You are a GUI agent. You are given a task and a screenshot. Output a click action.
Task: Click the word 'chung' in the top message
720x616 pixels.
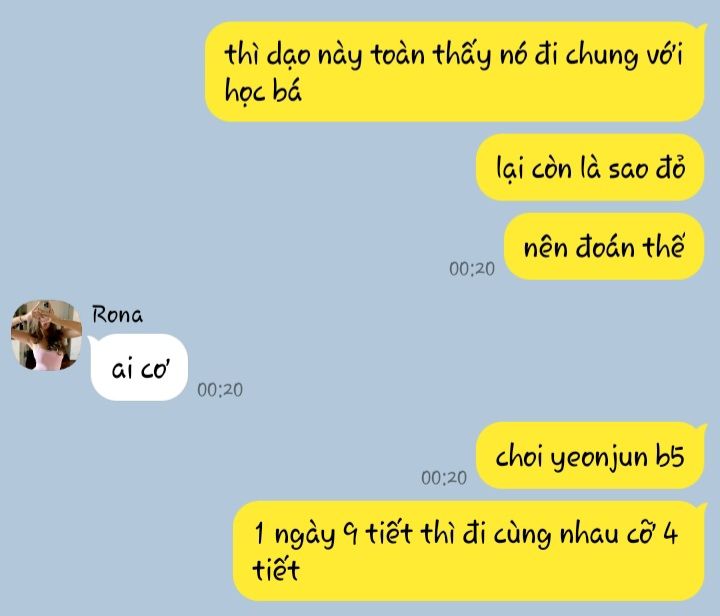(x=602, y=56)
